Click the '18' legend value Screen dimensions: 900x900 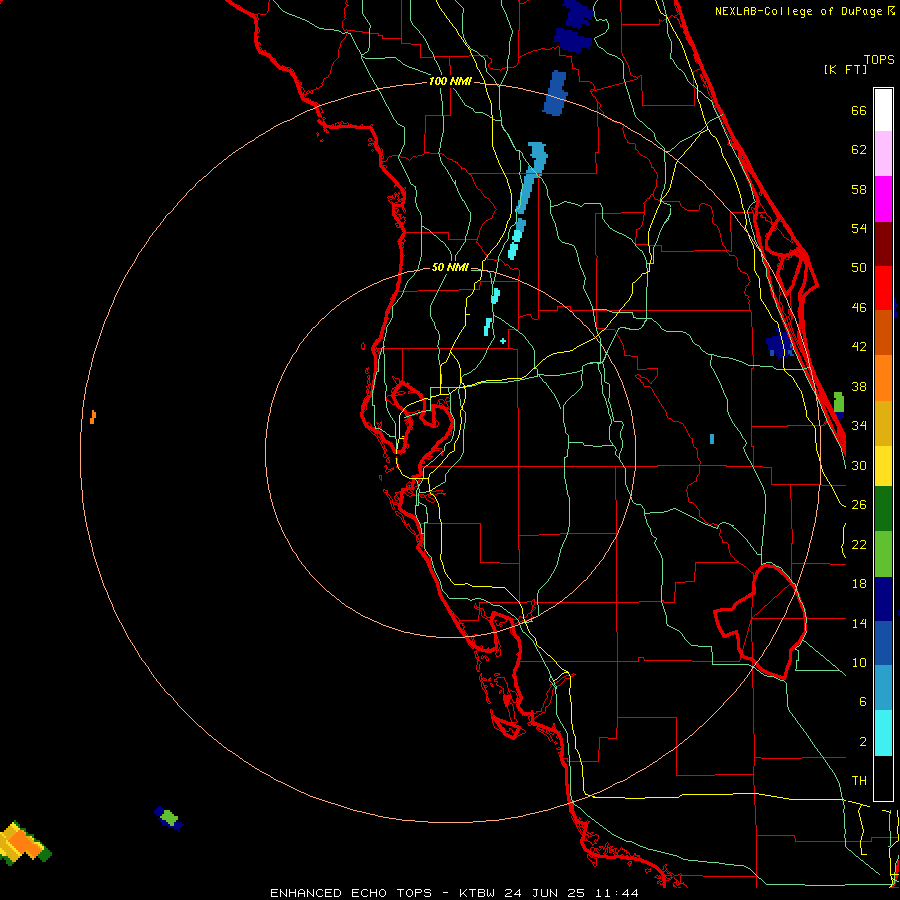(x=859, y=584)
